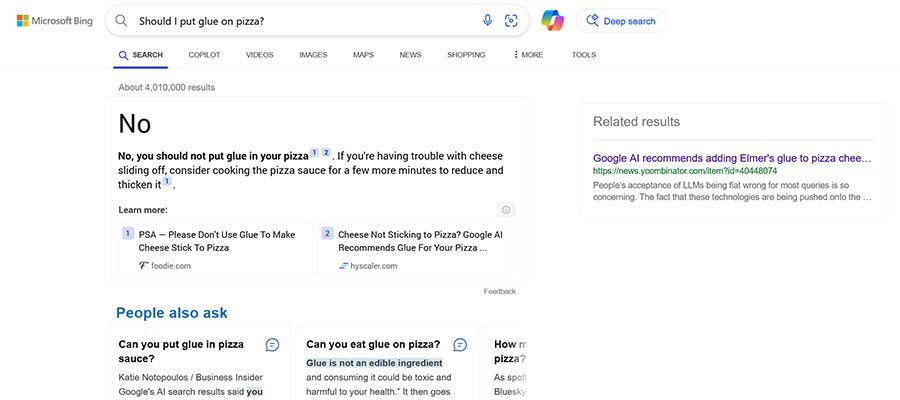Click the 'People also ask' heading
Image resolution: width=900 pixels, height=400 pixels.
click(x=172, y=313)
